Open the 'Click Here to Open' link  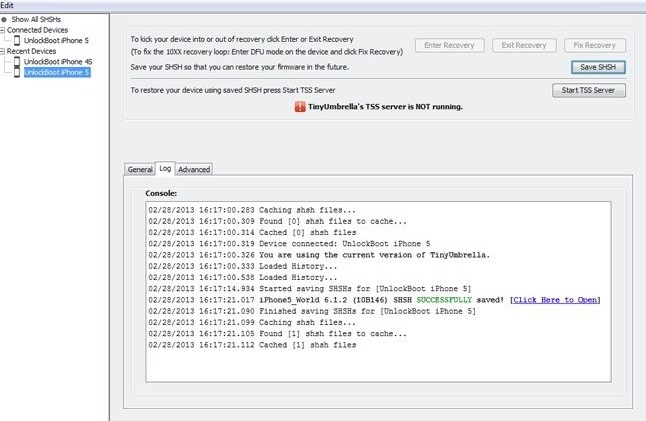coord(553,299)
